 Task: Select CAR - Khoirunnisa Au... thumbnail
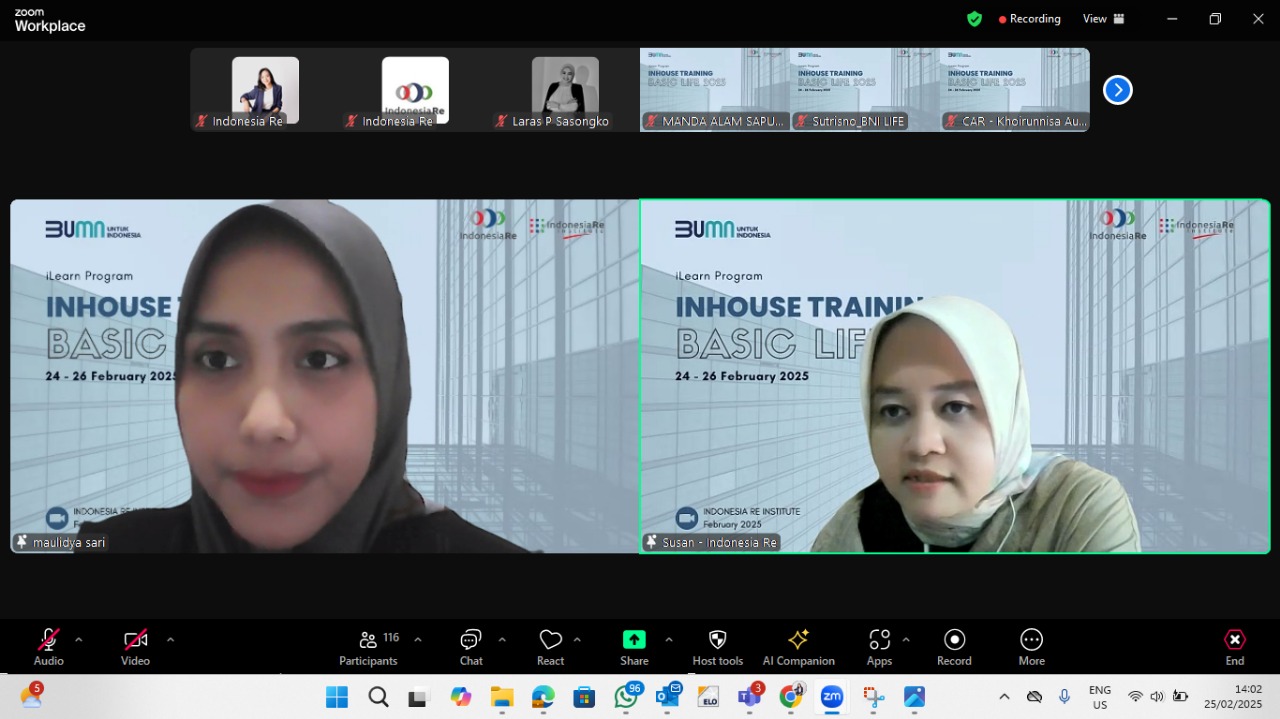click(x=1015, y=90)
